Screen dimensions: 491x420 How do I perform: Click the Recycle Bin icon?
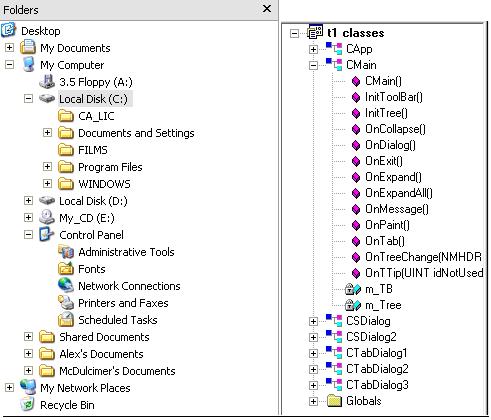[x=28, y=404]
